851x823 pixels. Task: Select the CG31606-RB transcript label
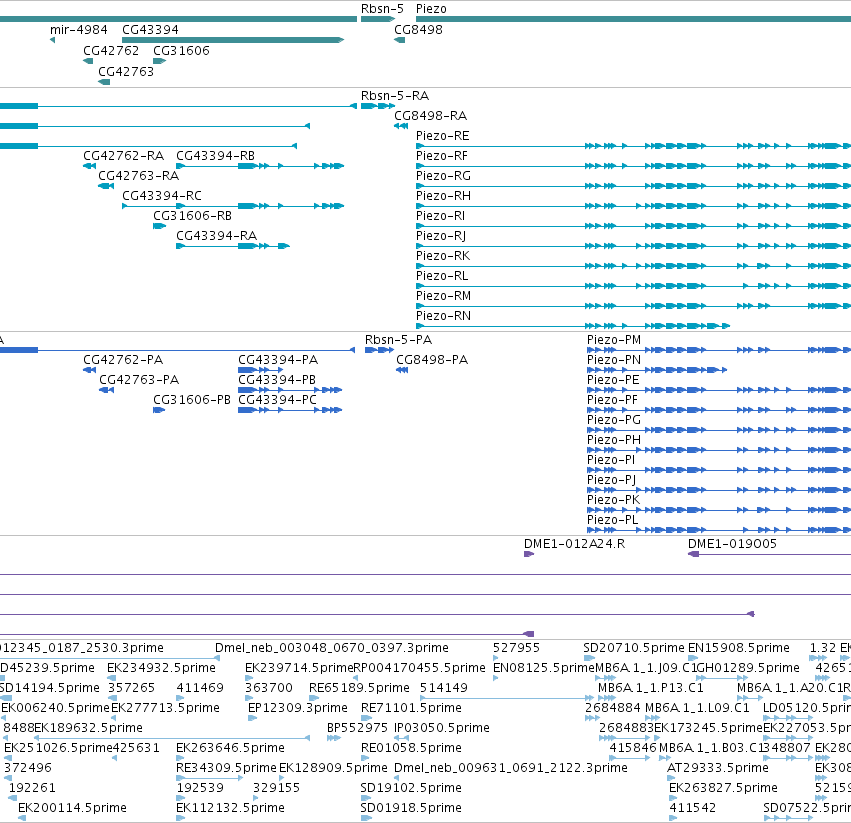click(192, 216)
